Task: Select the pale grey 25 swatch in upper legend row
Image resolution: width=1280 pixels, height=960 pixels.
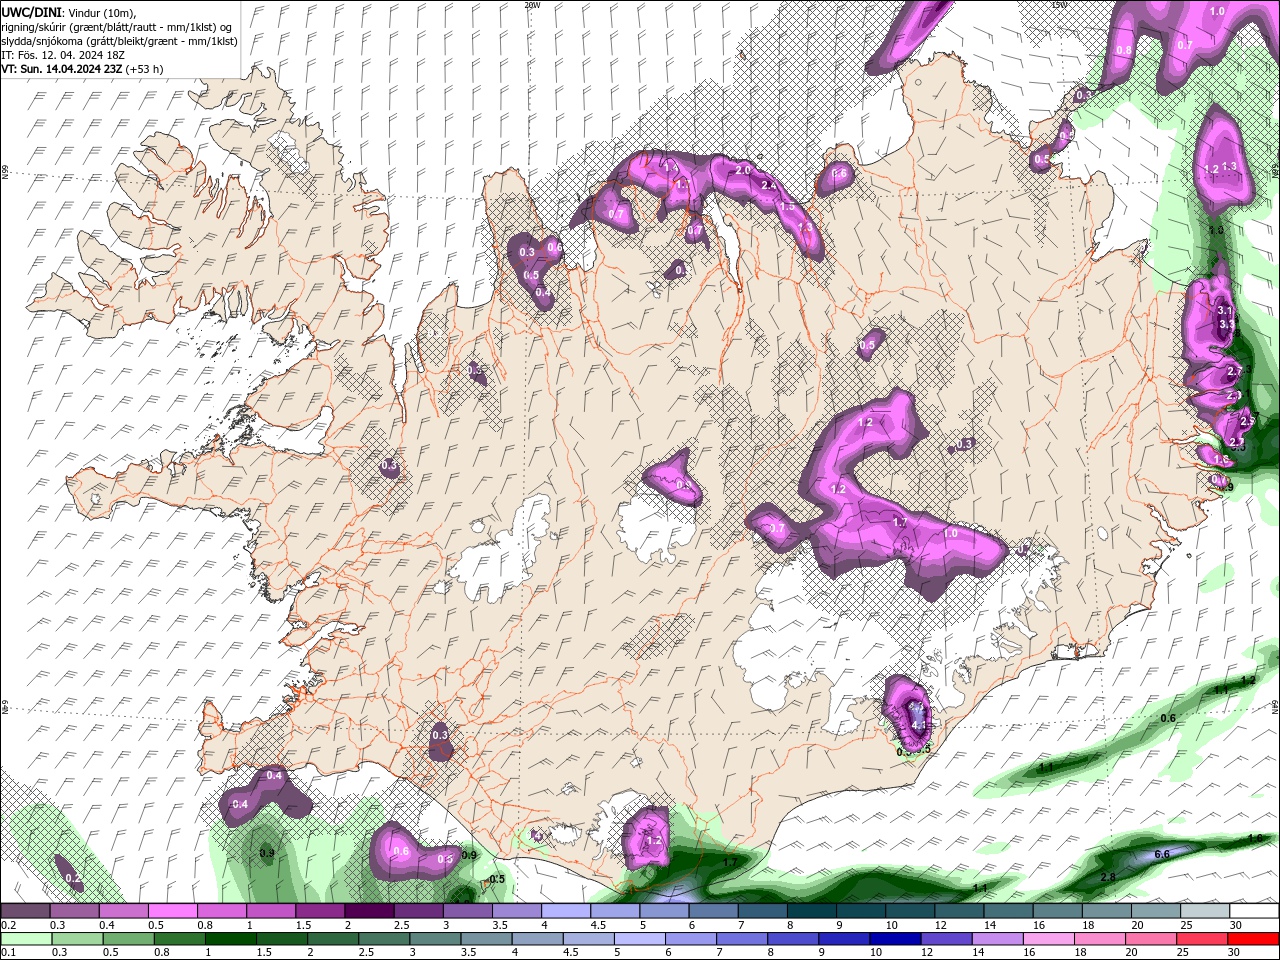Action: tap(1205, 911)
